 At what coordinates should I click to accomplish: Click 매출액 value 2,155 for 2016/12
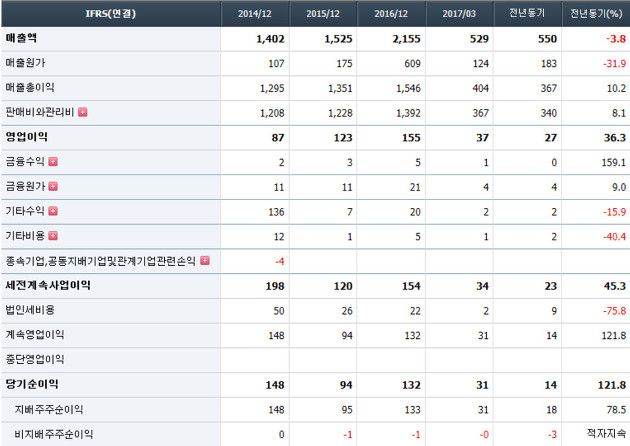[407, 39]
